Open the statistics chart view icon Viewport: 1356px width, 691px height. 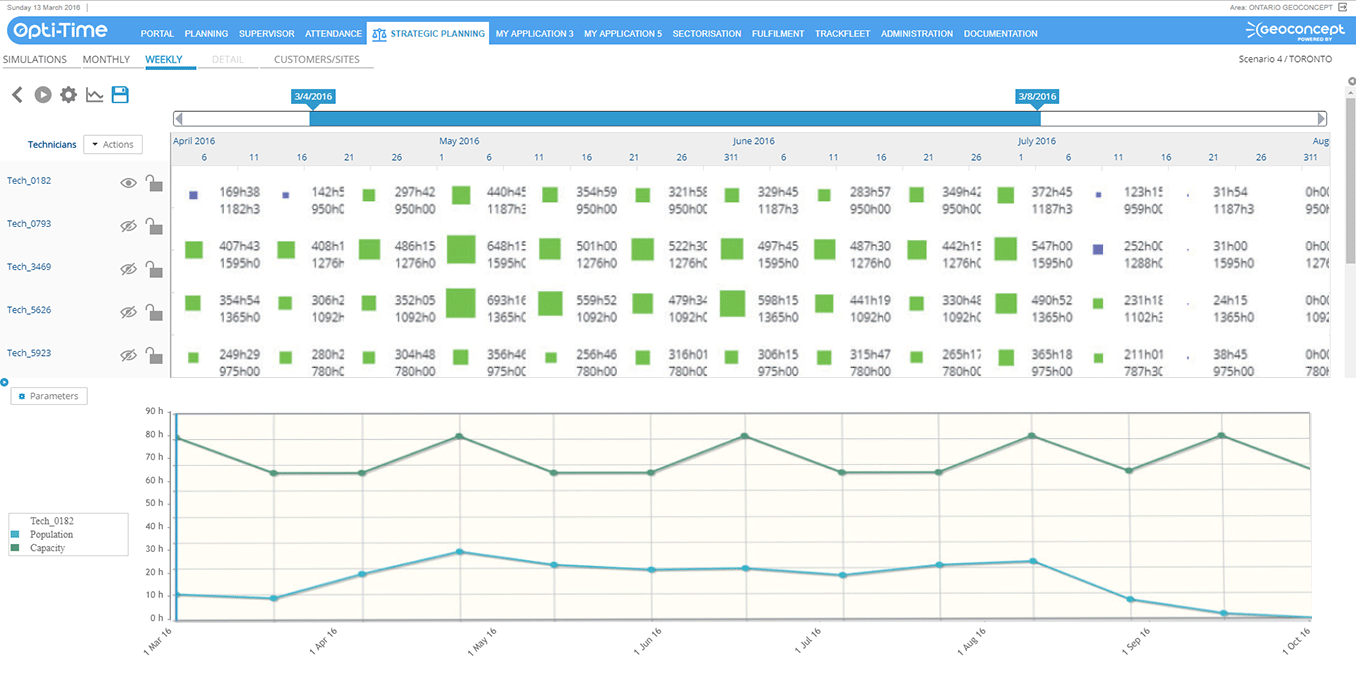(x=94, y=94)
